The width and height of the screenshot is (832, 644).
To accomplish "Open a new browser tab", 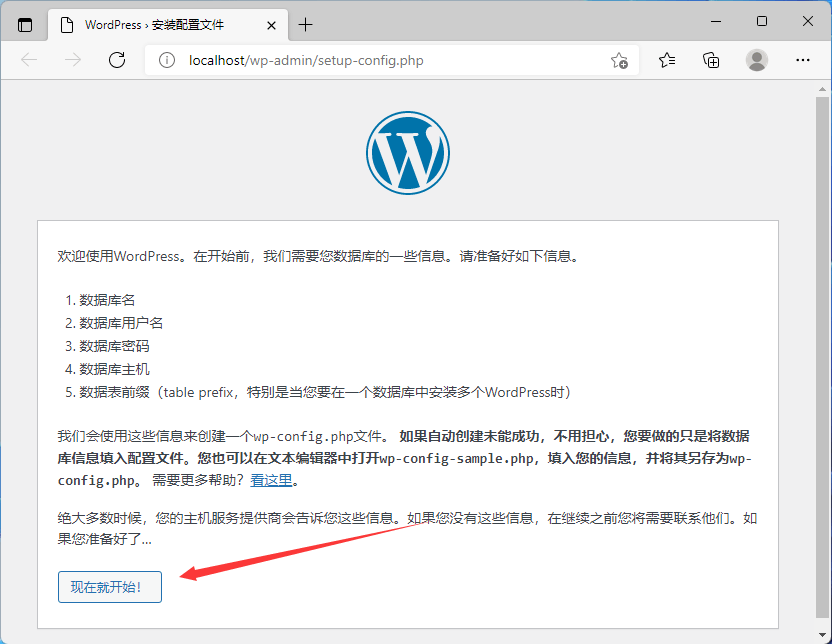I will click(x=306, y=25).
